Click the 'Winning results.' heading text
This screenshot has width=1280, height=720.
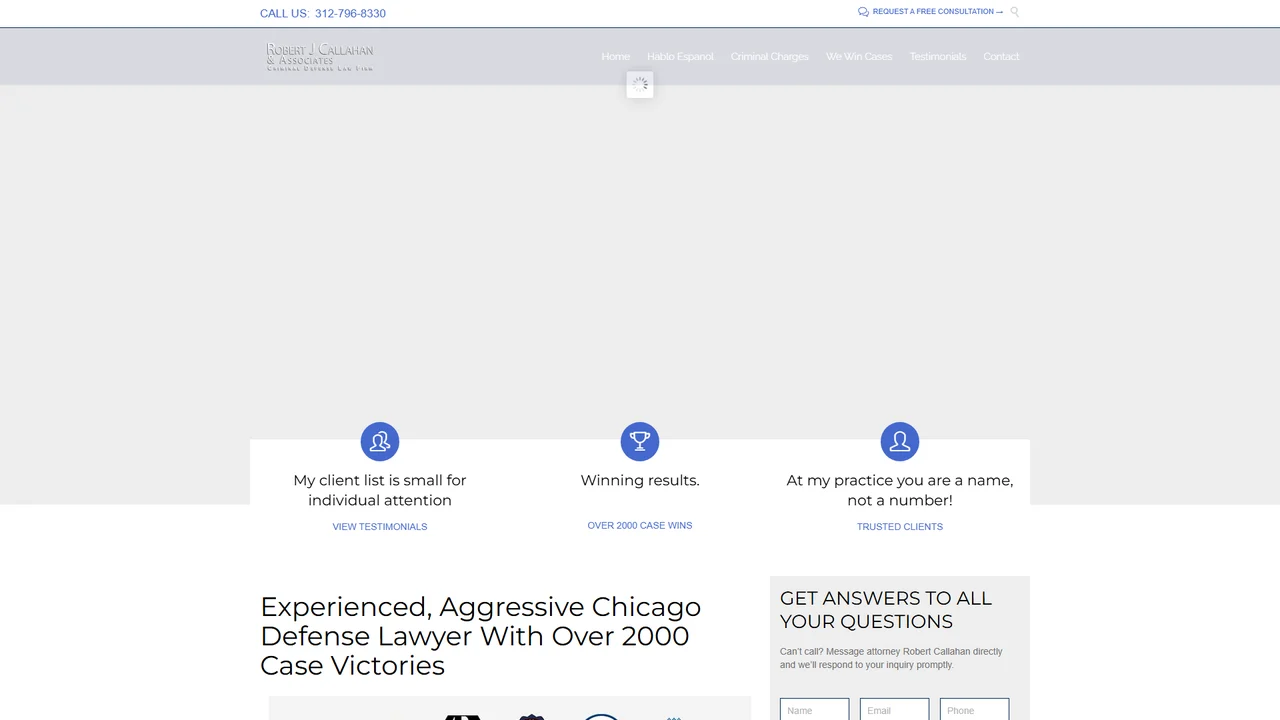(640, 481)
